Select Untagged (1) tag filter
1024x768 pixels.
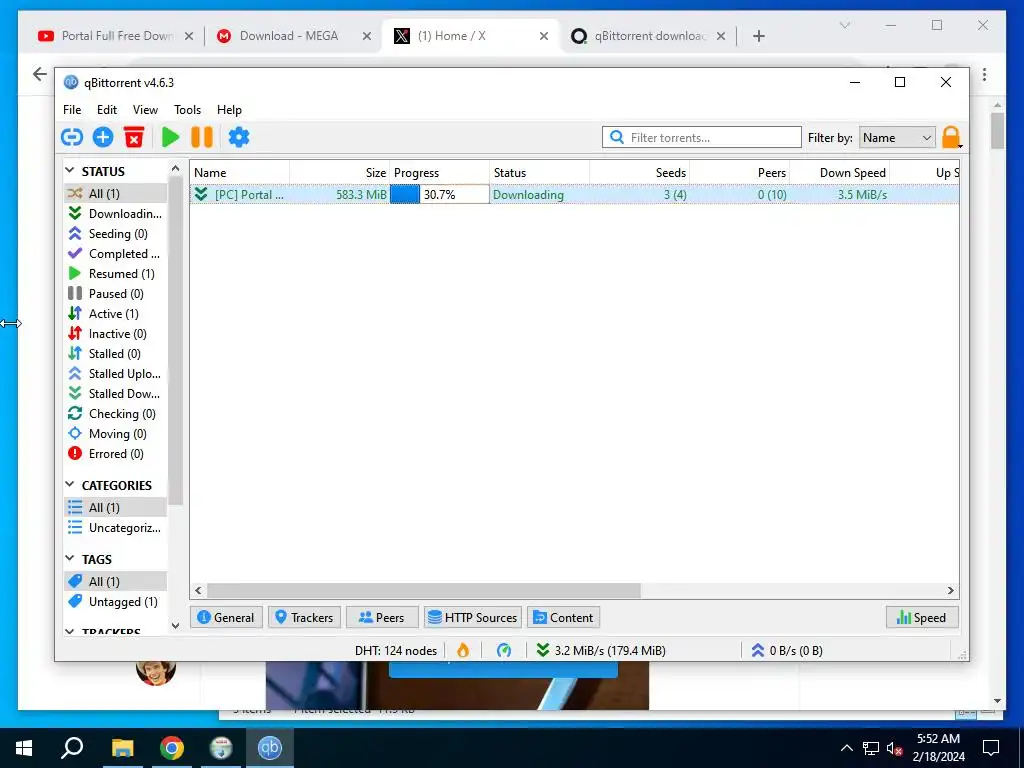coord(116,601)
